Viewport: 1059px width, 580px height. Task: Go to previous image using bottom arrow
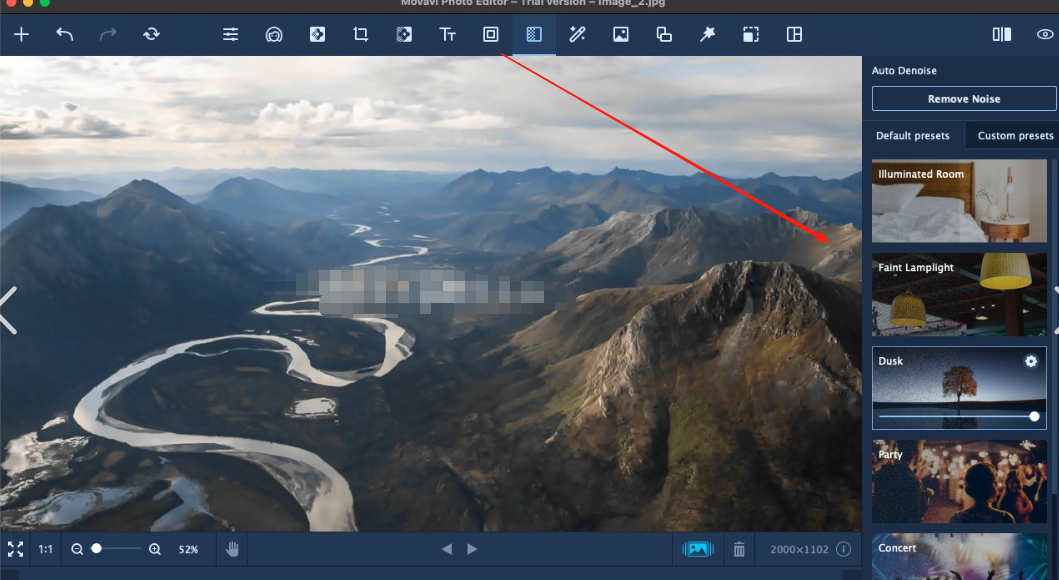[x=446, y=550]
